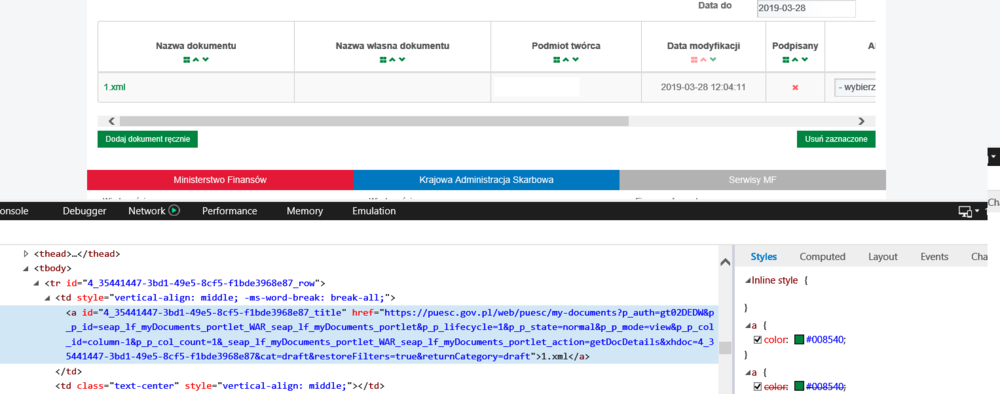Collapse the Inline style section
Viewport: 1000px width, 394px height.
point(748,280)
